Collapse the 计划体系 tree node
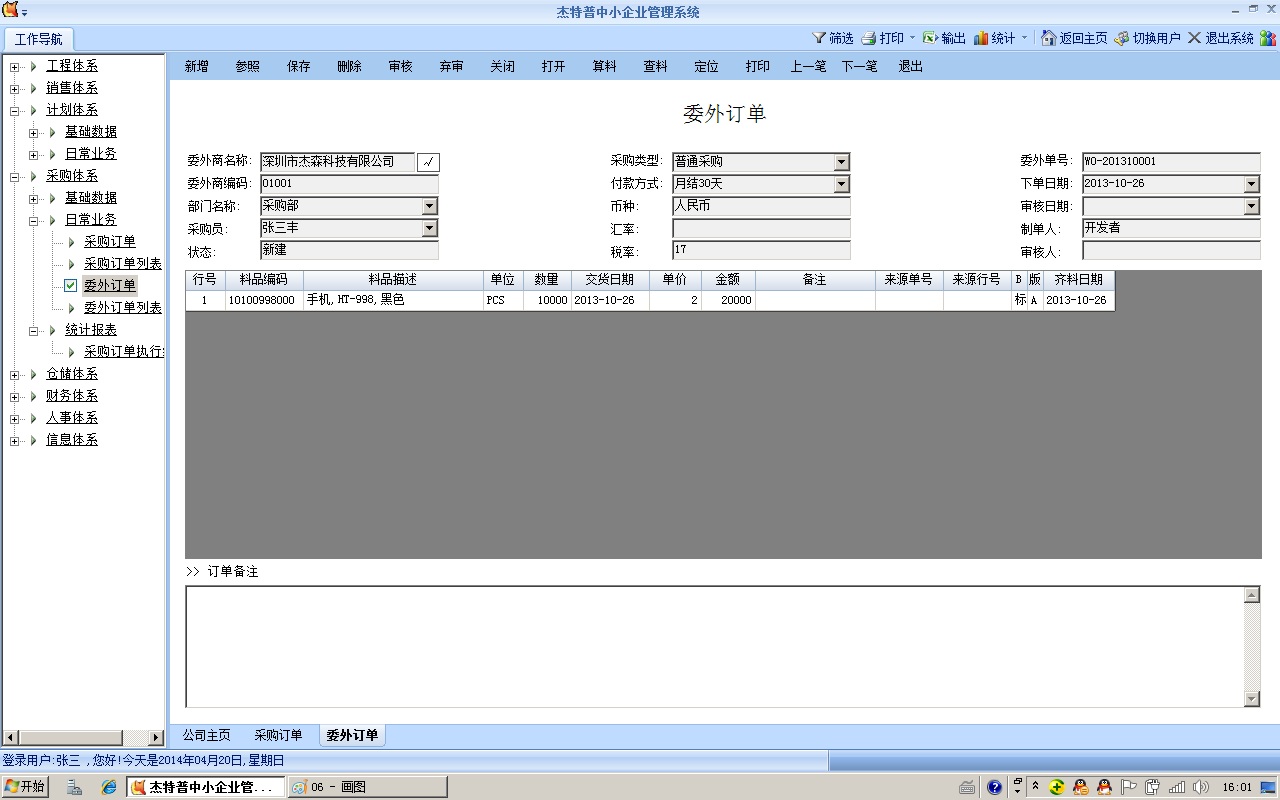This screenshot has width=1280, height=800. click(15, 110)
